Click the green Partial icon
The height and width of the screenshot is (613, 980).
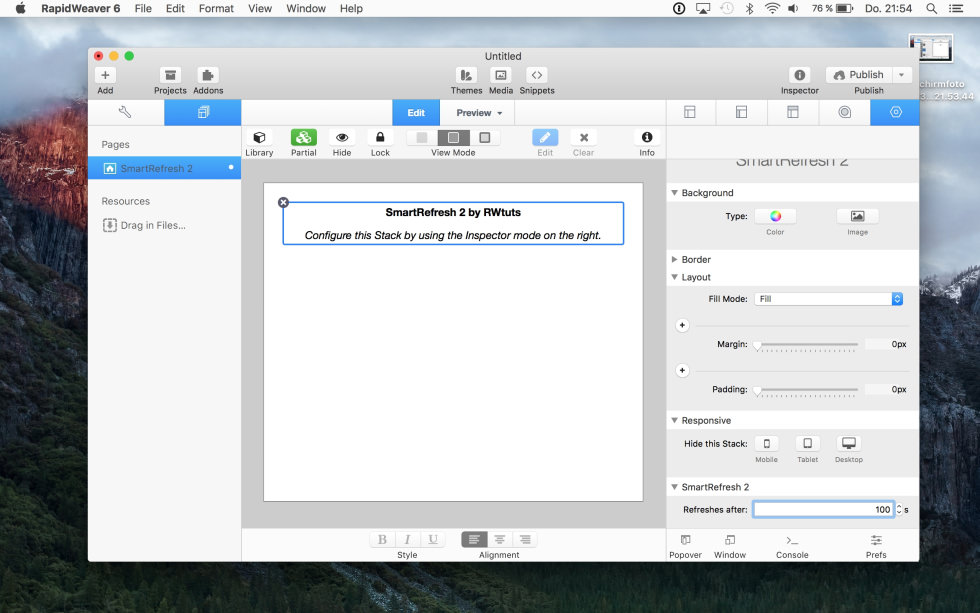[304, 137]
